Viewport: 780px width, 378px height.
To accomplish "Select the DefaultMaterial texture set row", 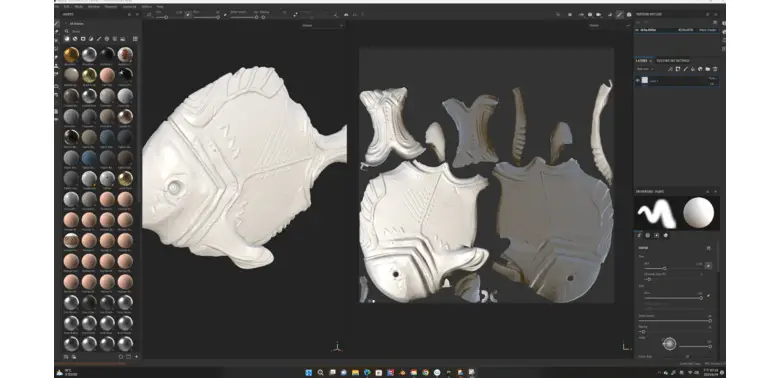I will [x=677, y=30].
